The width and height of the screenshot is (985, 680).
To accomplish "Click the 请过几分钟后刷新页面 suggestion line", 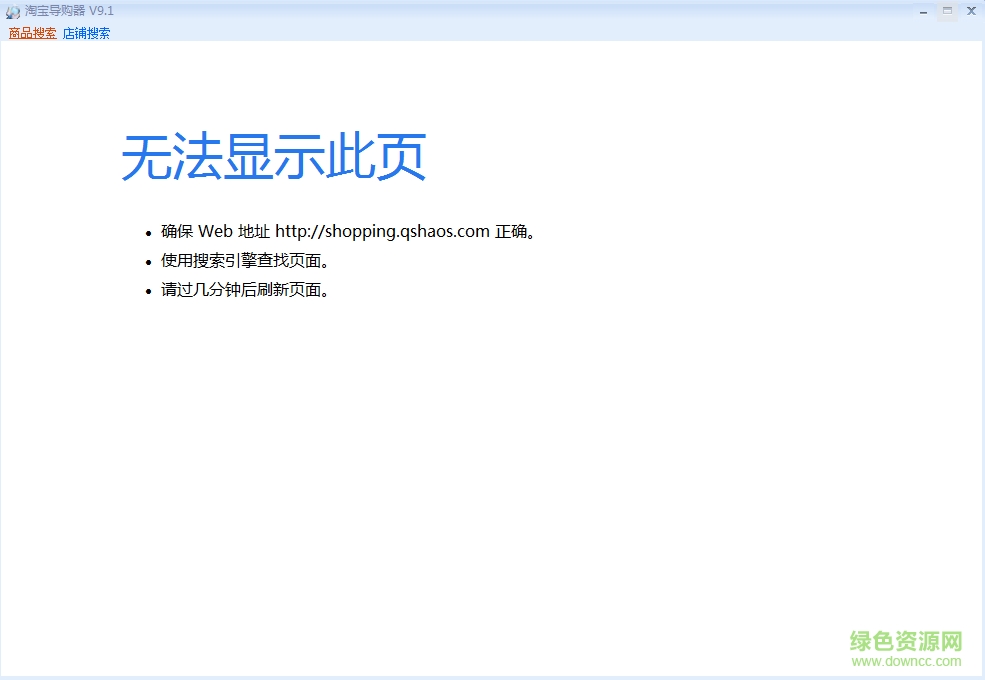I will (245, 290).
